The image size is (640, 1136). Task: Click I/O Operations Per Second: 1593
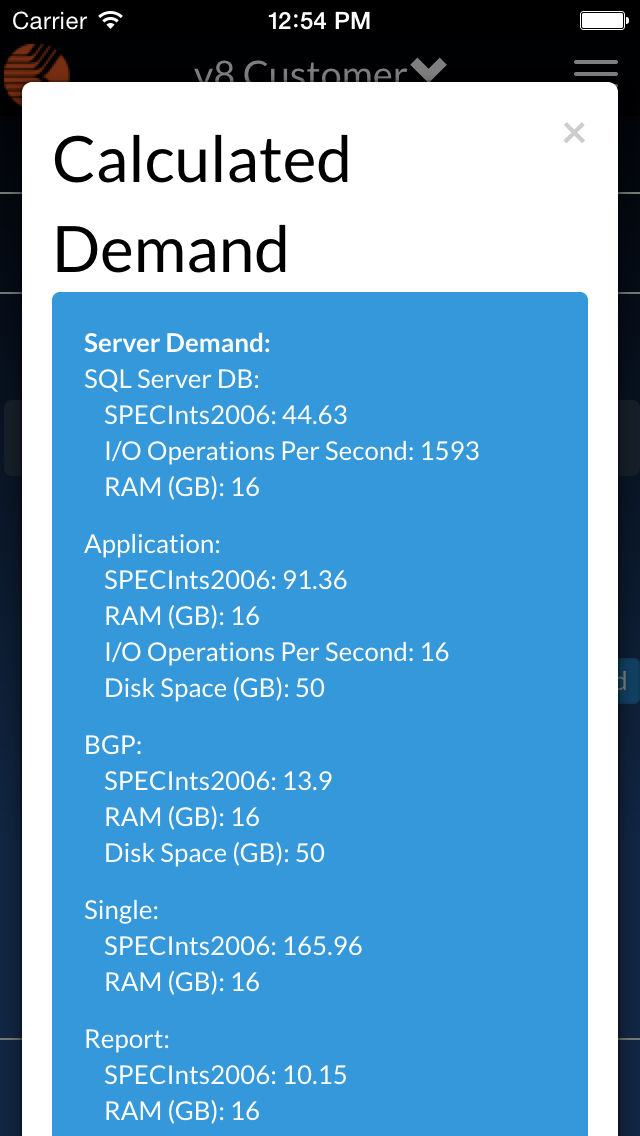coord(291,451)
